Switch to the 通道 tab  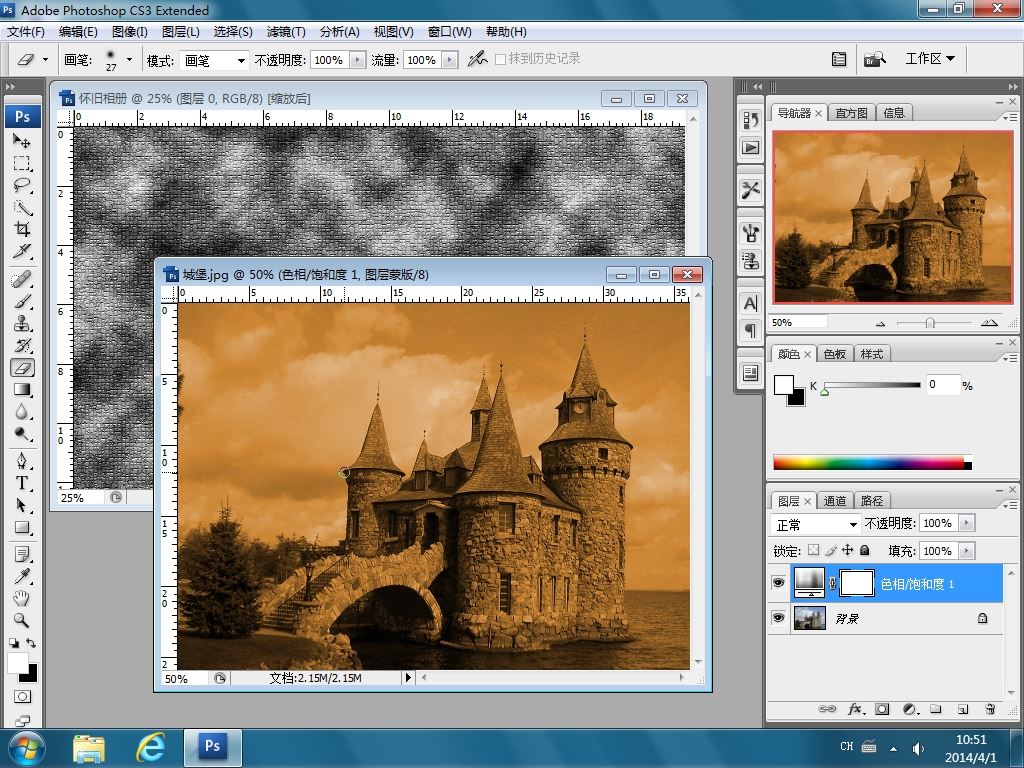[x=835, y=501]
